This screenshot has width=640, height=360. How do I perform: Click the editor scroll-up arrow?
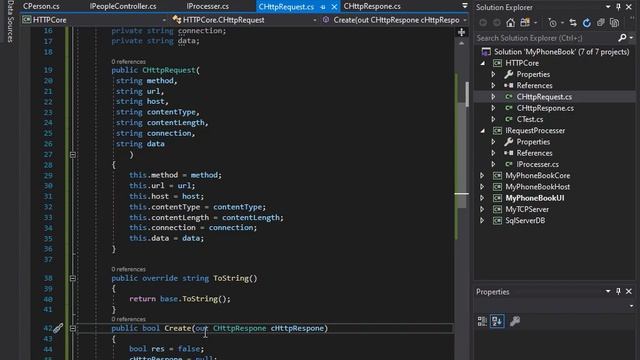tap(462, 43)
